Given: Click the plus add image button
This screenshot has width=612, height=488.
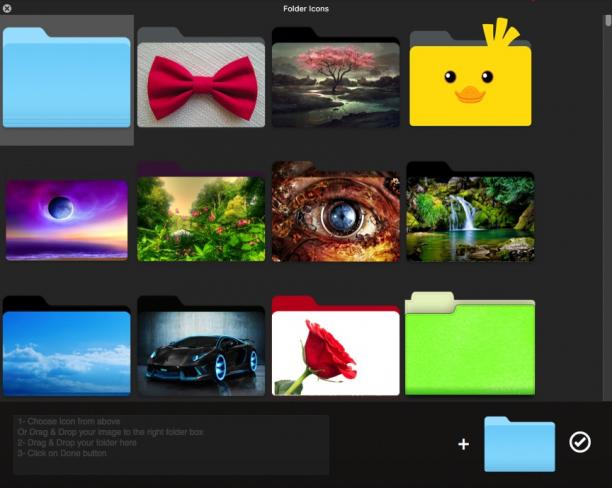Looking at the screenshot, I should tap(463, 444).
